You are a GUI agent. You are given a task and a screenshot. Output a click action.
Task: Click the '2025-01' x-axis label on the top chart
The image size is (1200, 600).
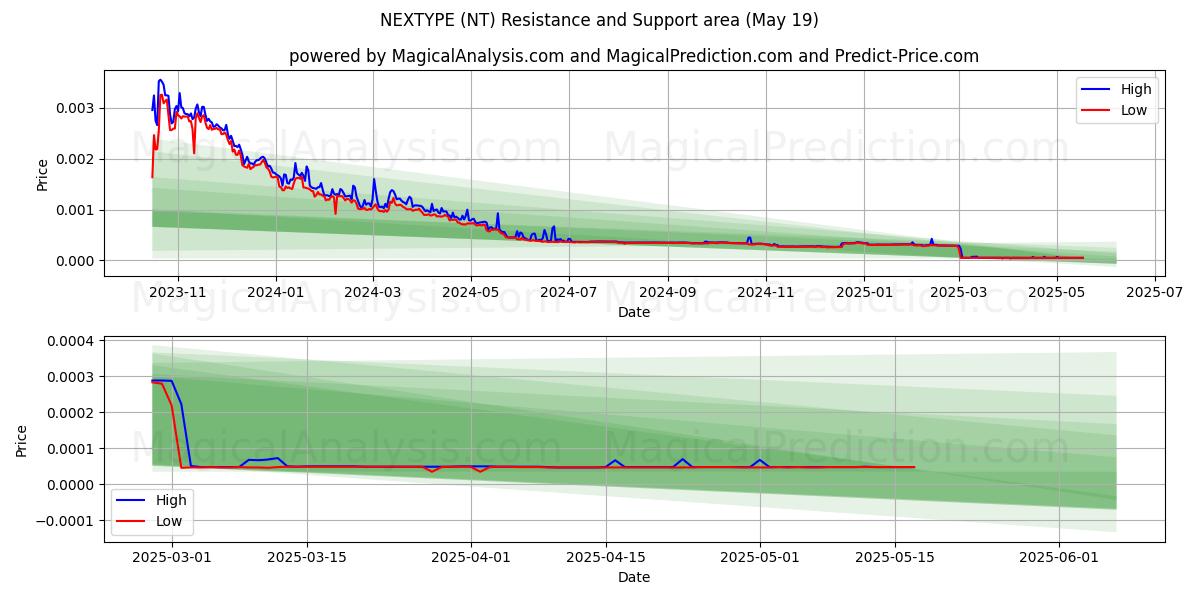coord(863,293)
